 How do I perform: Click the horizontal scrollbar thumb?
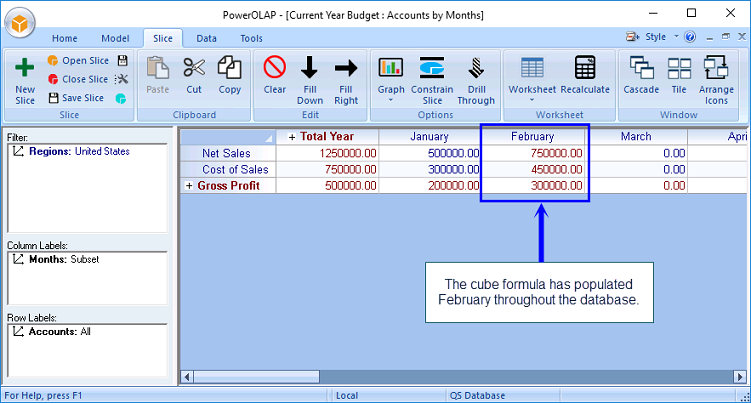pos(257,377)
